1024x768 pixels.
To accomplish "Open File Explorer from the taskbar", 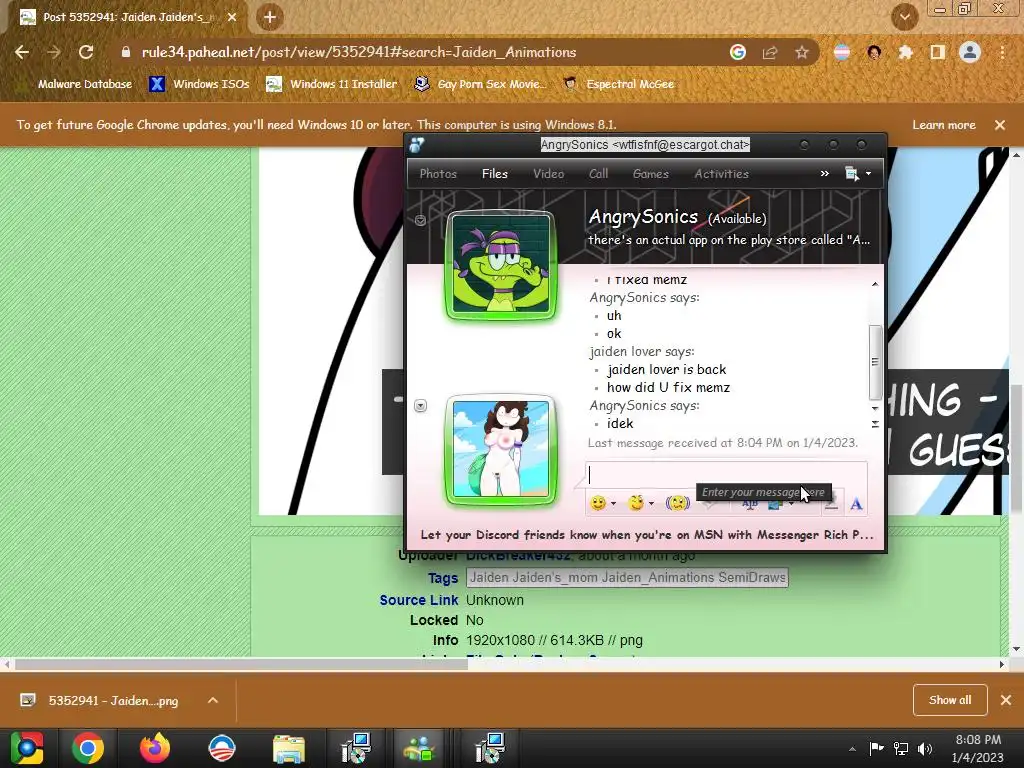I will (x=289, y=748).
